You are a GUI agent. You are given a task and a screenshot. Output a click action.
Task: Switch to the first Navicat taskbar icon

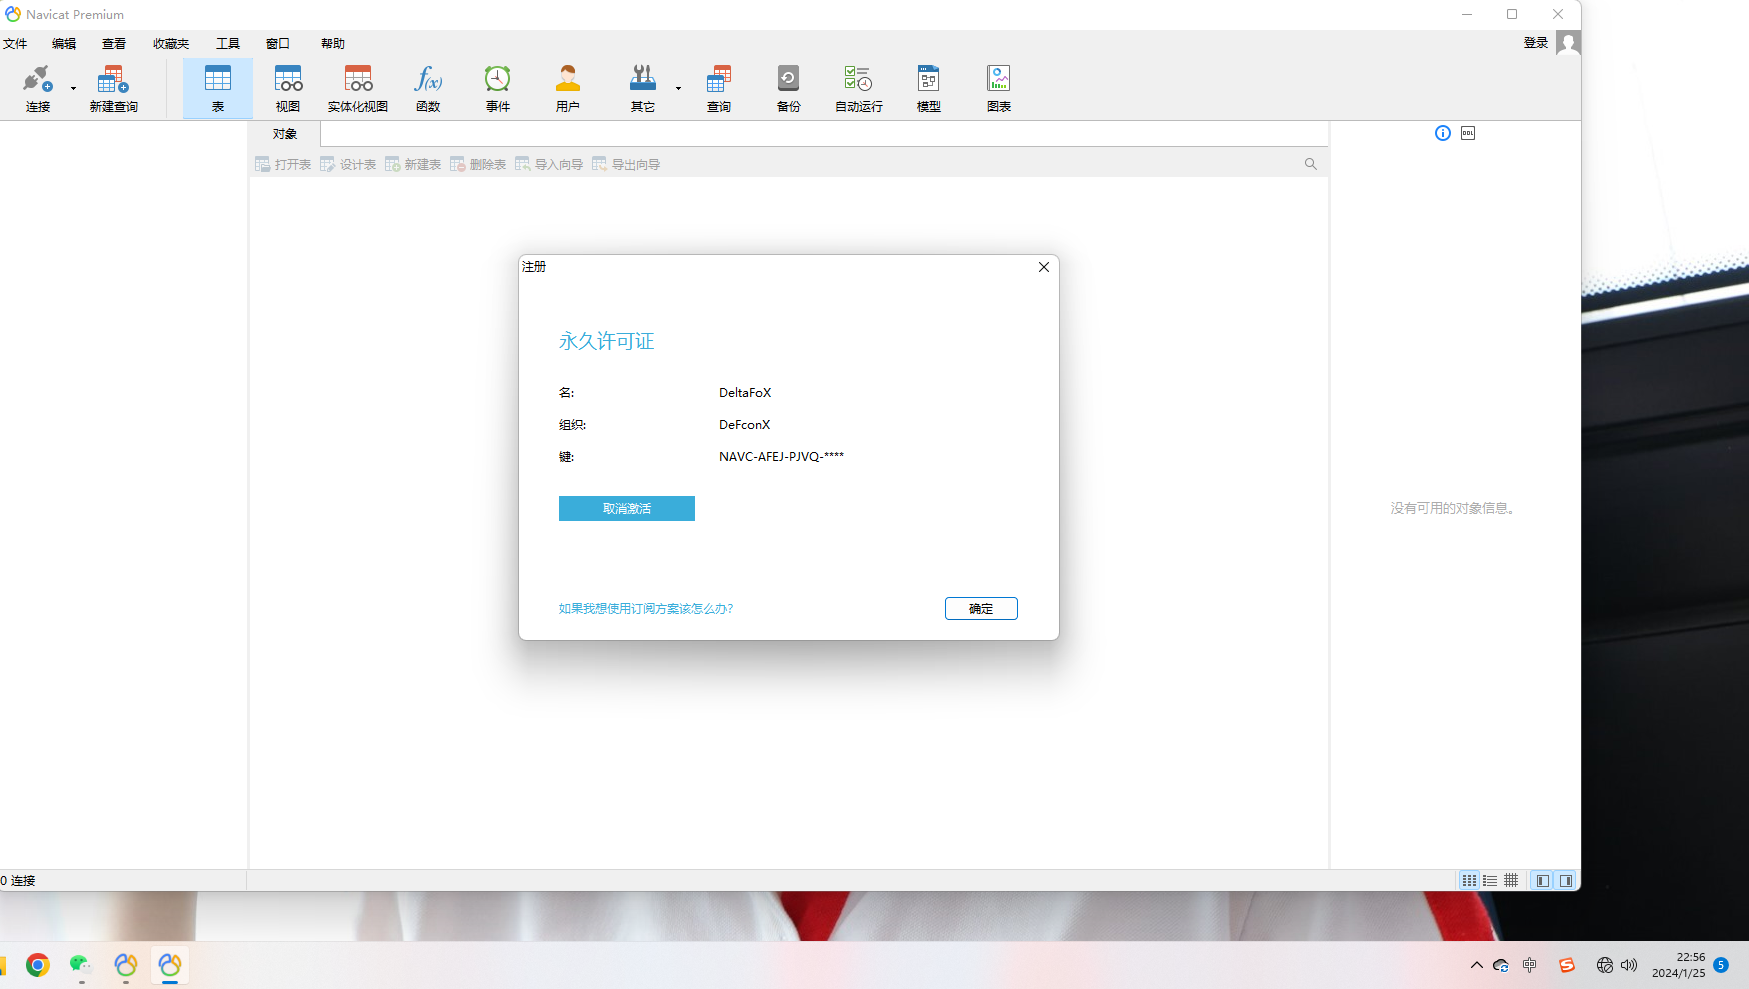coord(126,965)
